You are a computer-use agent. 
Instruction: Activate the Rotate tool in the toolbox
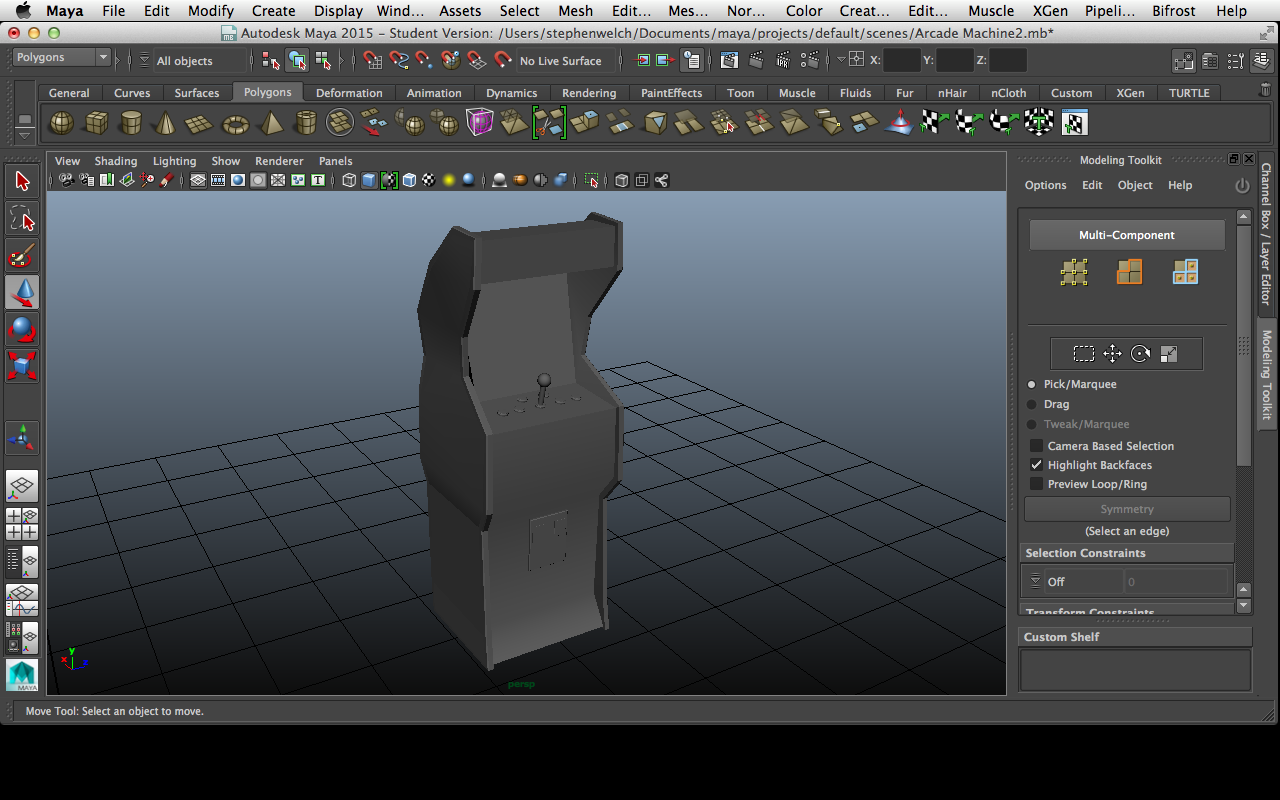pyautogui.click(x=22, y=329)
